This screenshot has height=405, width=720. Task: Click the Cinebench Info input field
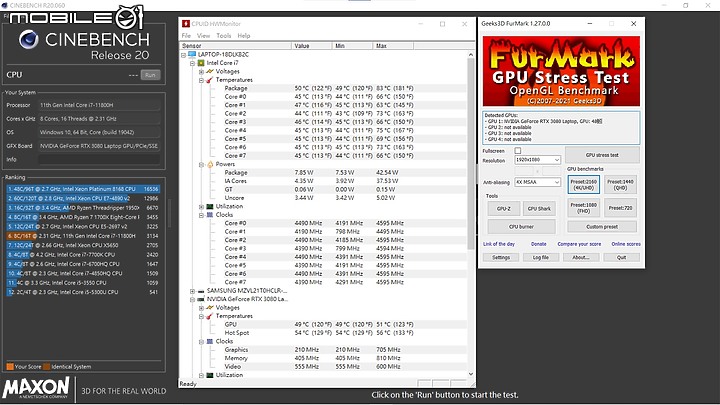click(99, 159)
